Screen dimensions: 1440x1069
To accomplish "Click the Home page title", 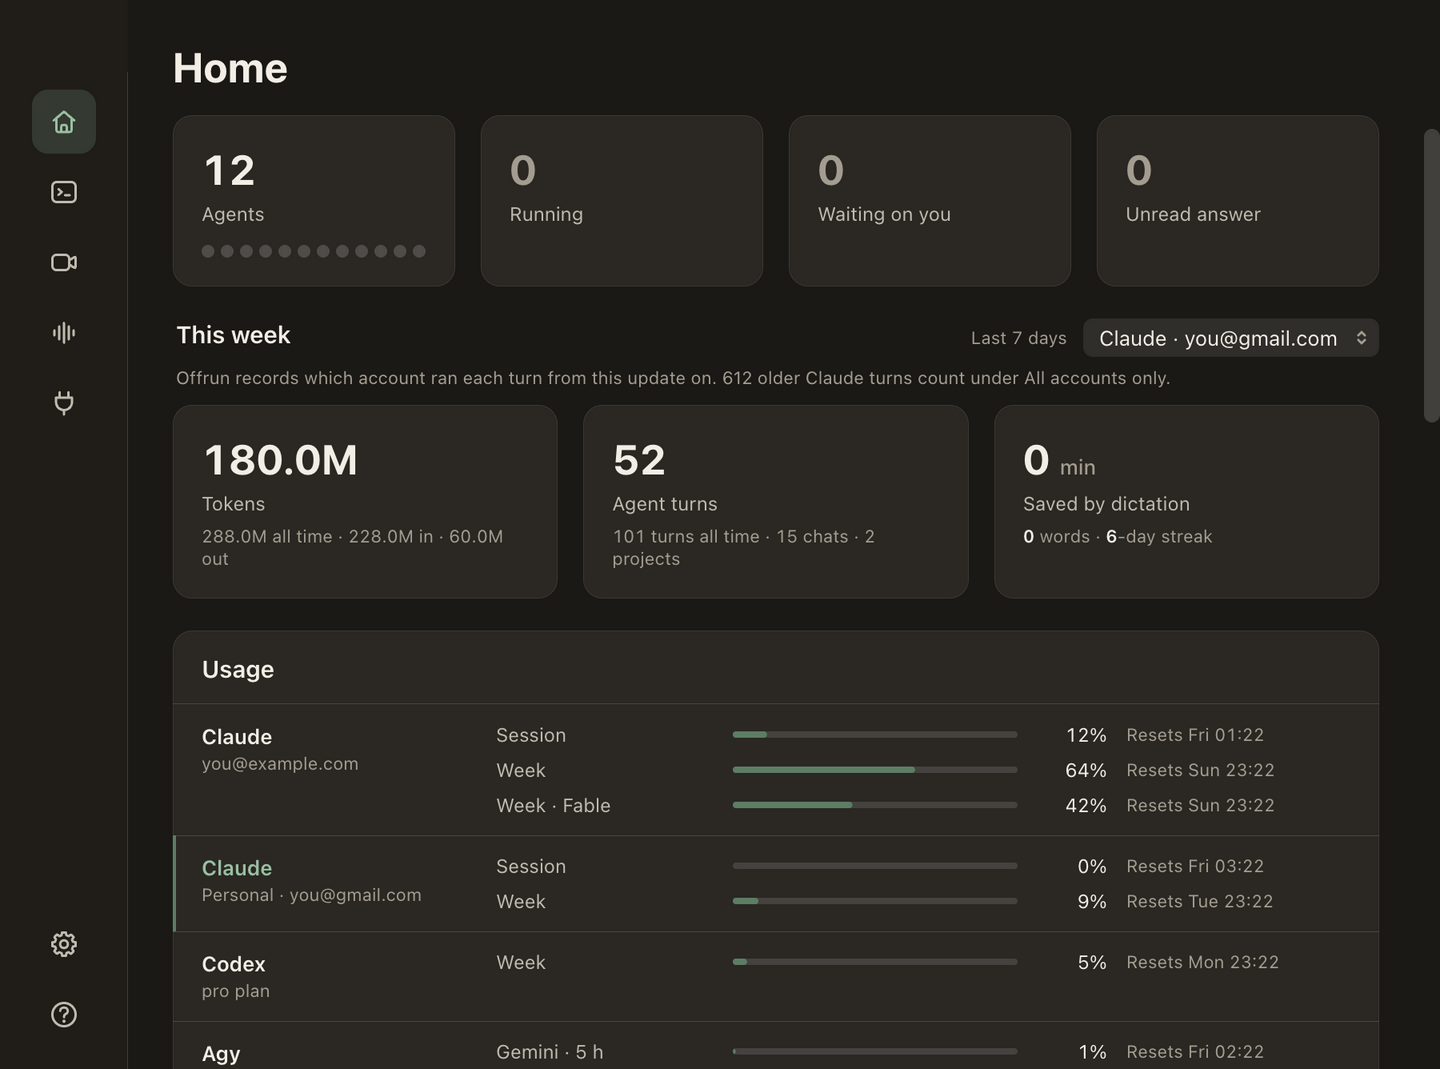I will click(230, 68).
